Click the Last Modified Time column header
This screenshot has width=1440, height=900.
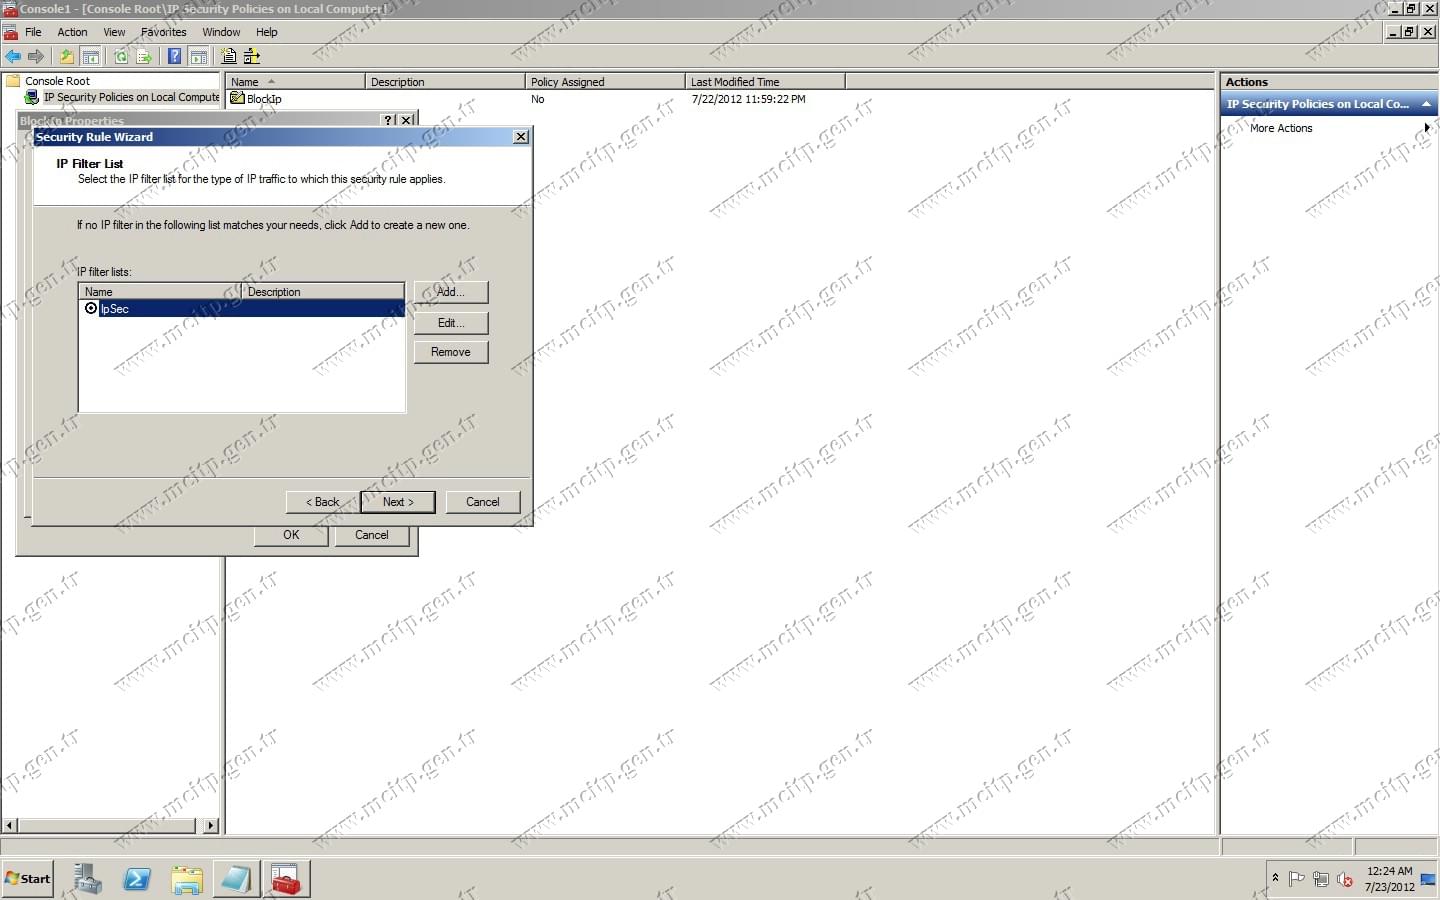click(x=765, y=82)
